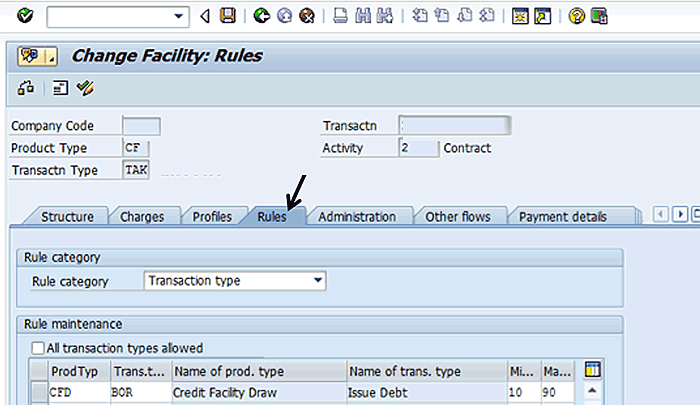Click the Save floppy disk icon

coord(229,16)
